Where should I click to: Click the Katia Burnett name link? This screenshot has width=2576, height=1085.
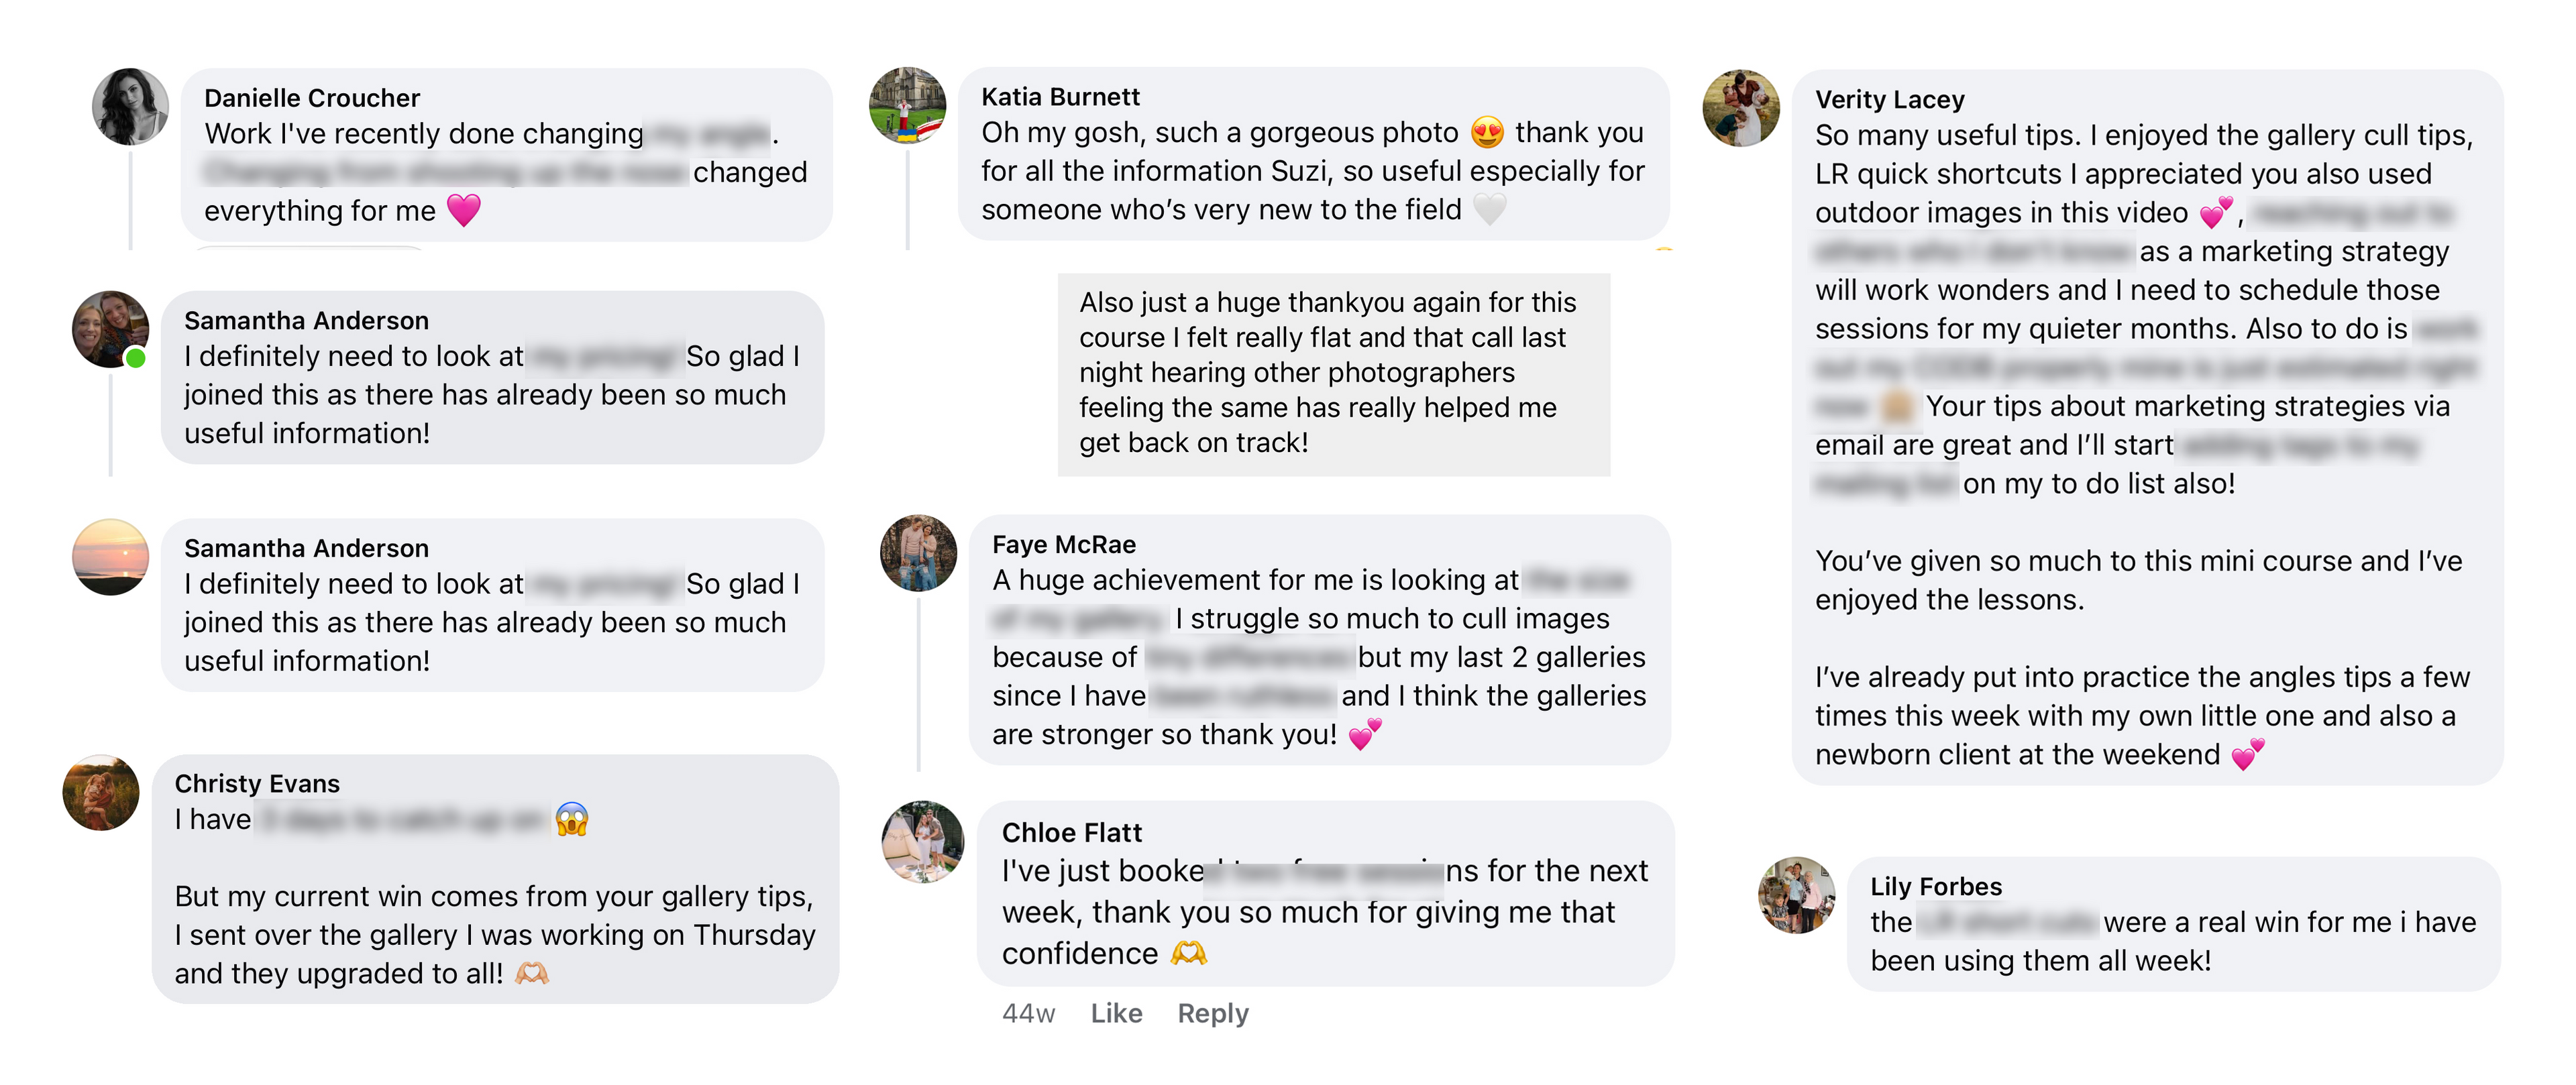1060,96
